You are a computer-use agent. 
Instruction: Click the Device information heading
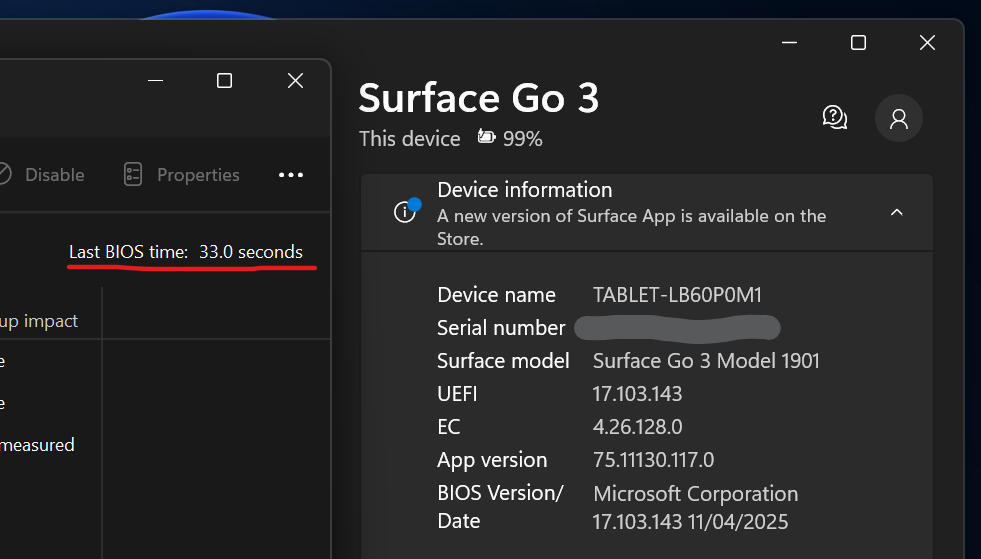[524, 190]
